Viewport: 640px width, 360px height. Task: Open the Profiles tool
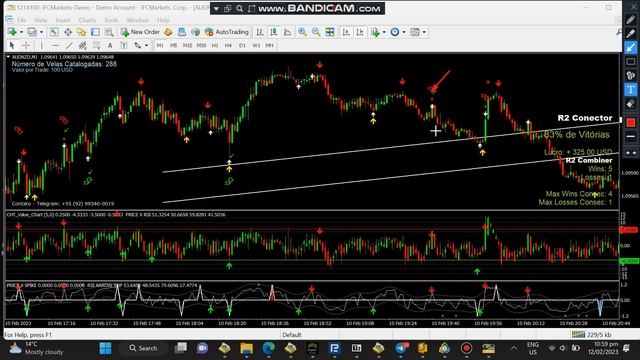(32, 32)
